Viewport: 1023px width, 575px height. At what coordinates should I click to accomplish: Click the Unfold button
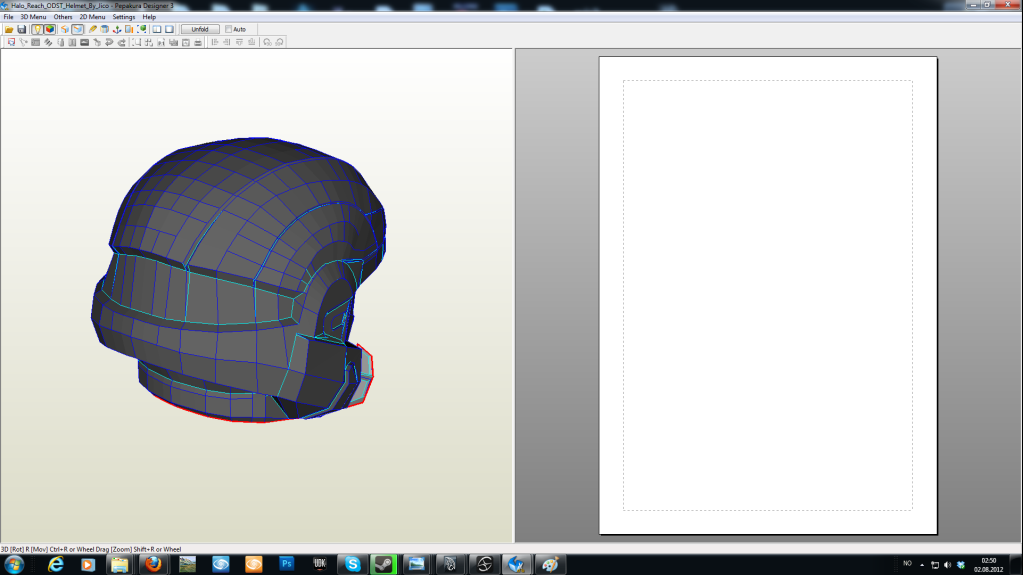pyautogui.click(x=200, y=29)
